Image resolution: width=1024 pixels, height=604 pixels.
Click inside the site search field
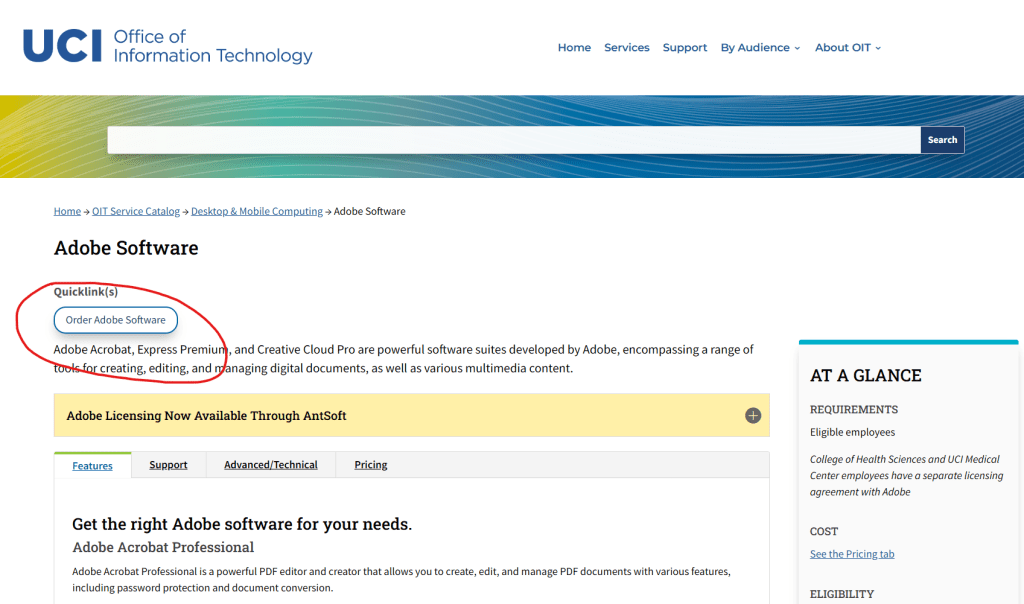pos(513,140)
